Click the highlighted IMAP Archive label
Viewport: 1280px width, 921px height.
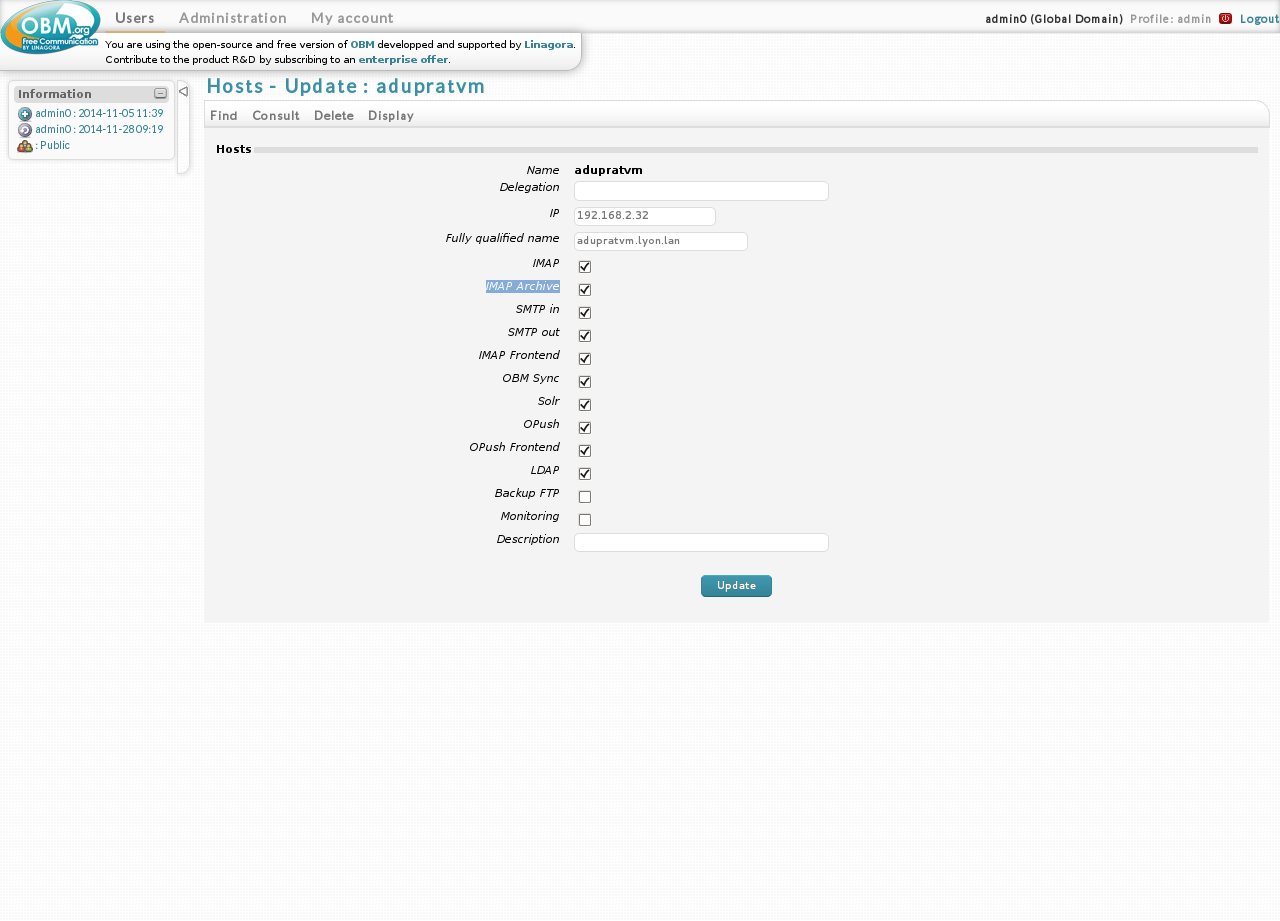click(x=522, y=287)
